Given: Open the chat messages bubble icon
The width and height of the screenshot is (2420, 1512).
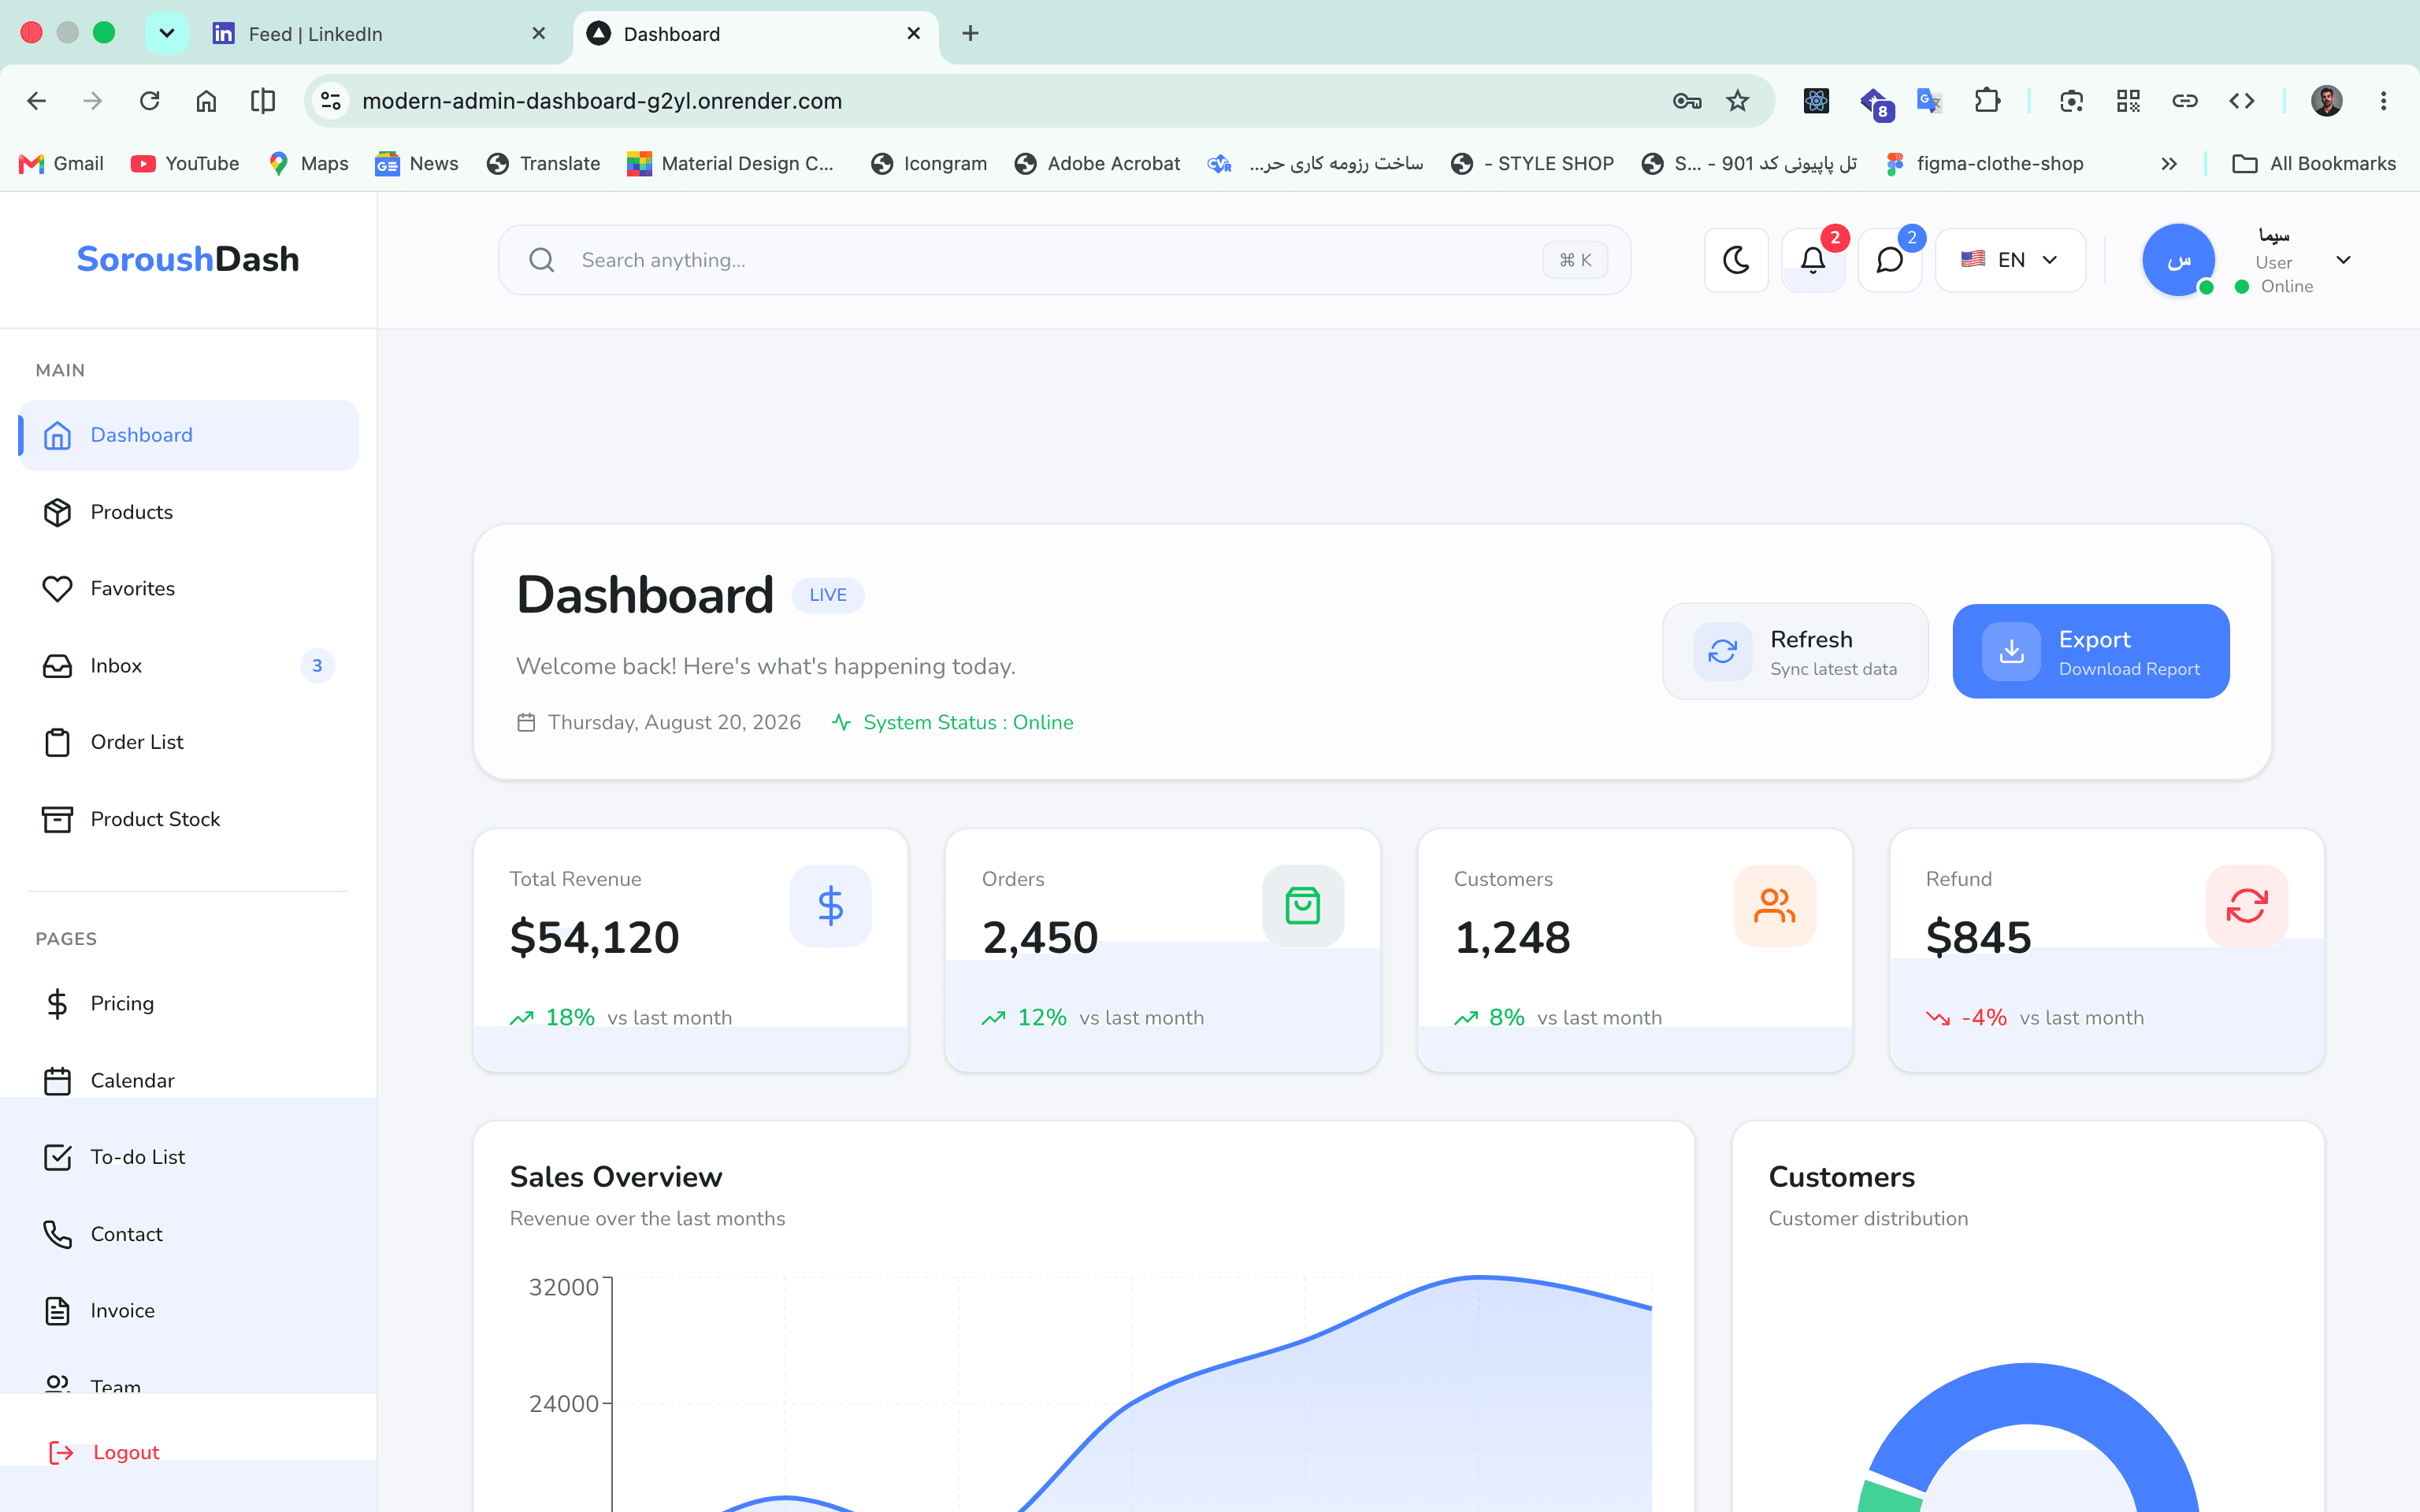Looking at the screenshot, I should coord(1889,260).
